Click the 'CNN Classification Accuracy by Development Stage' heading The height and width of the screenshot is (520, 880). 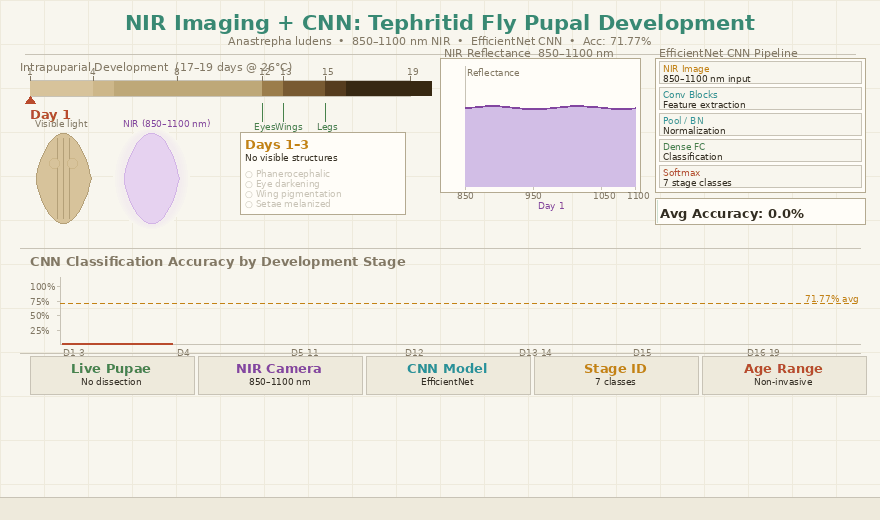(x=218, y=262)
